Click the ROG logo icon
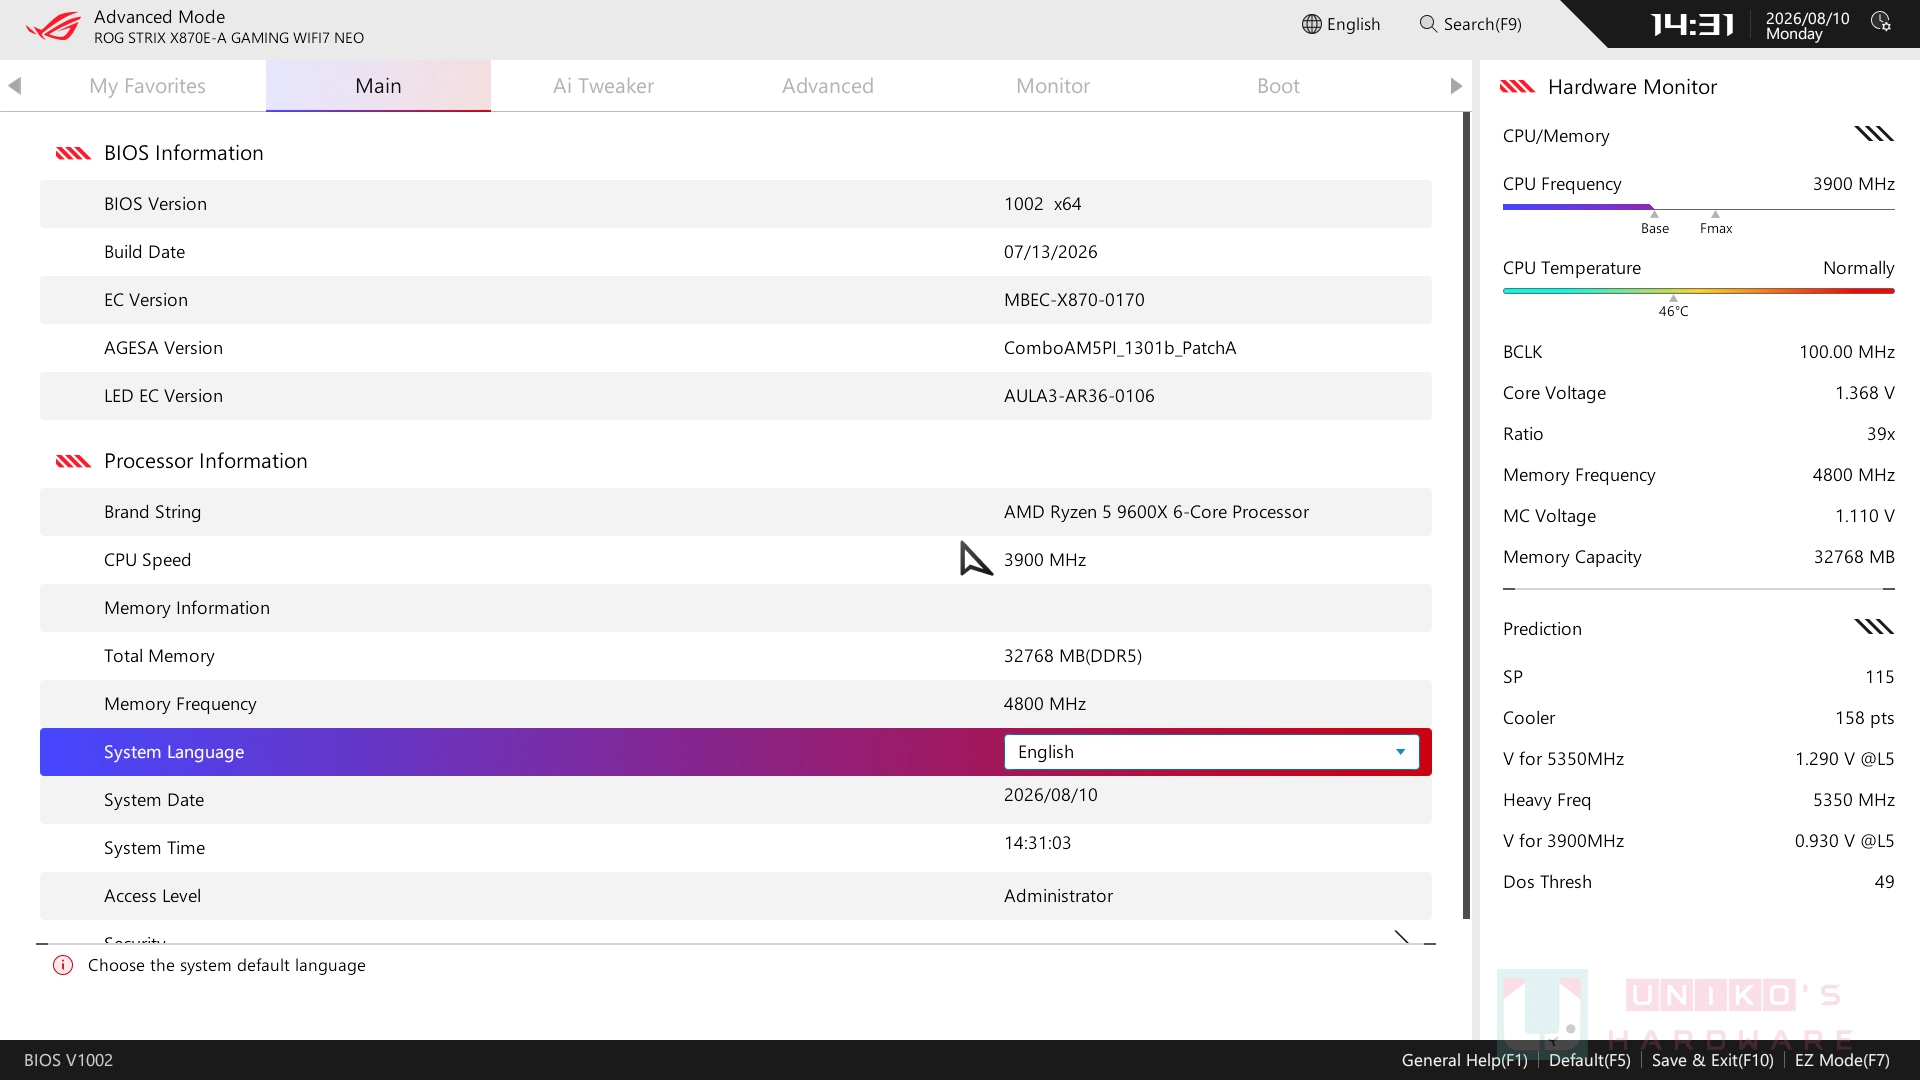Image resolution: width=1920 pixels, height=1080 pixels. click(53, 26)
